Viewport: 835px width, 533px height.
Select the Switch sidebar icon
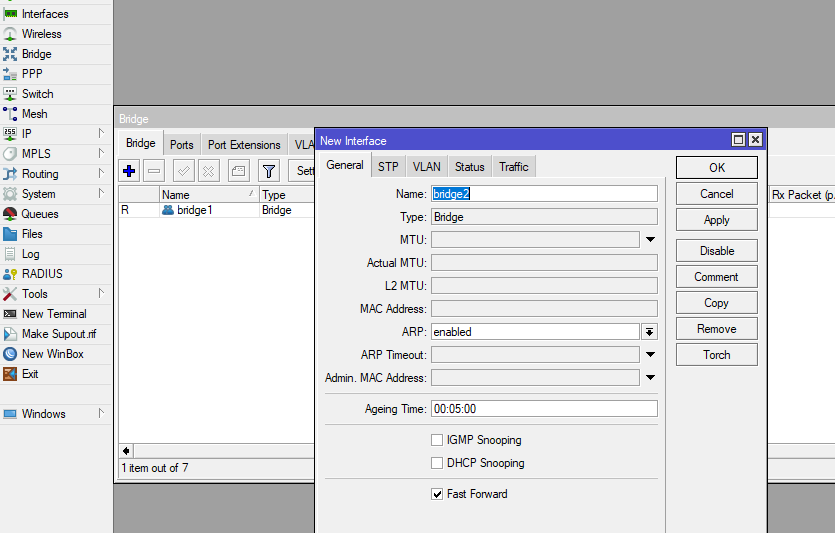(10, 94)
